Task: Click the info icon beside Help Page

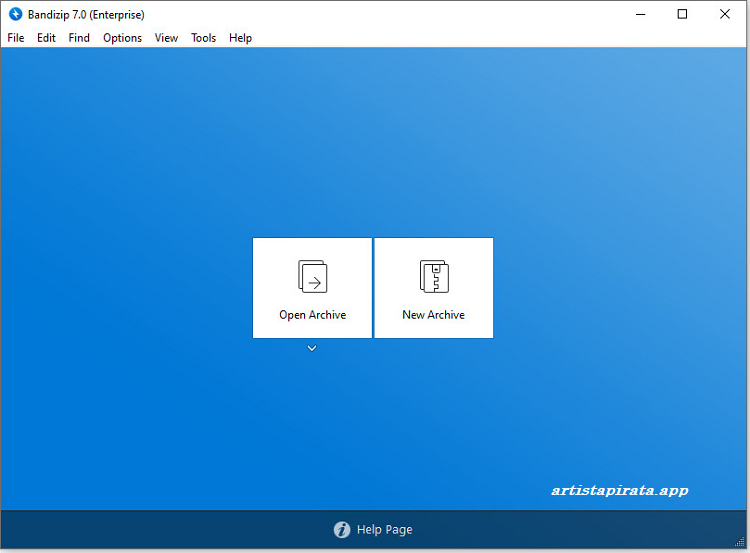Action: point(342,530)
